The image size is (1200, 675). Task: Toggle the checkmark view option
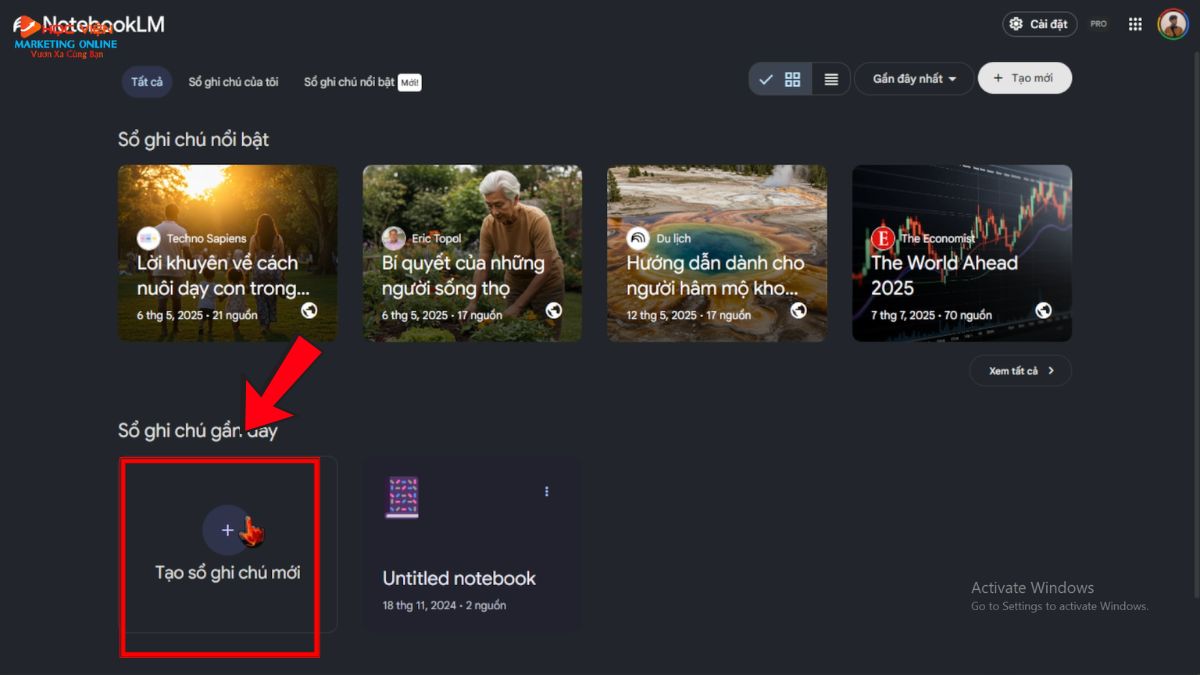coord(766,79)
